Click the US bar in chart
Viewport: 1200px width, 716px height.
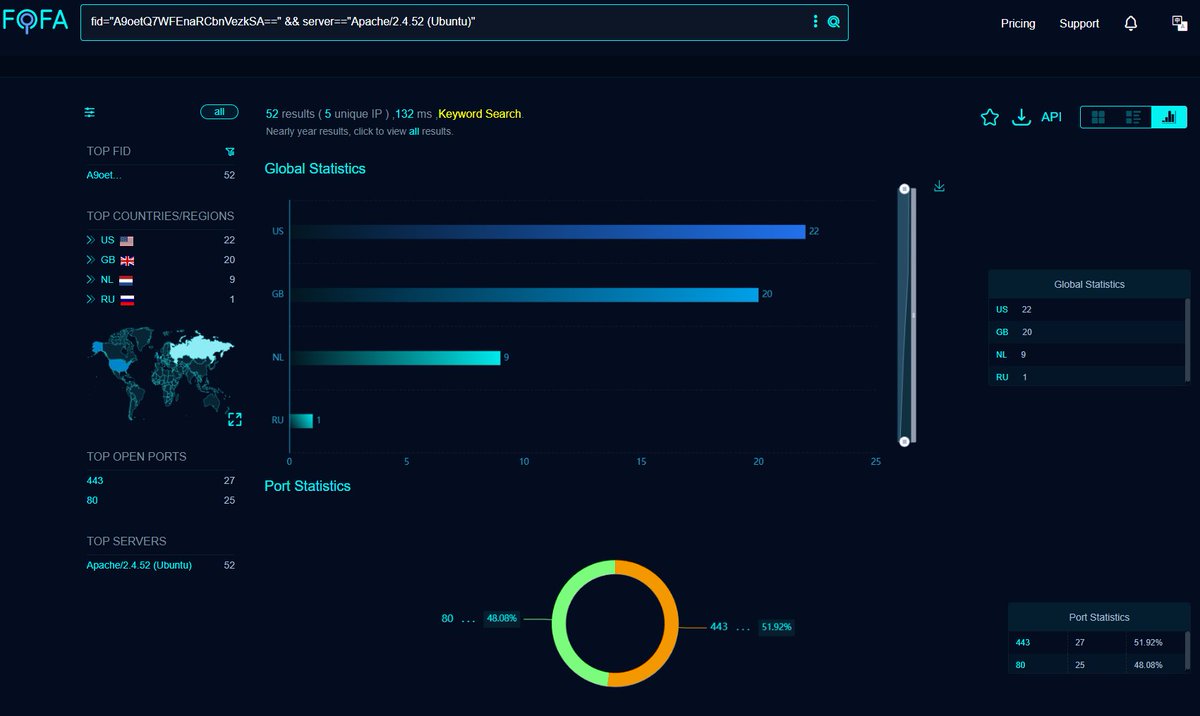pos(547,231)
